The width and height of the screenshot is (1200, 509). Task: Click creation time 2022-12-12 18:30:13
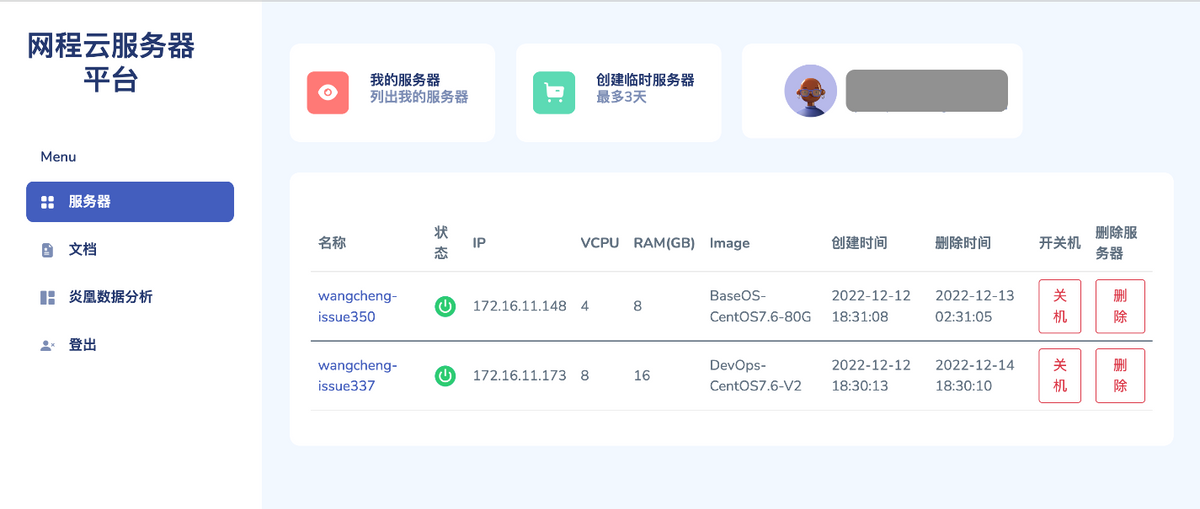(871, 375)
